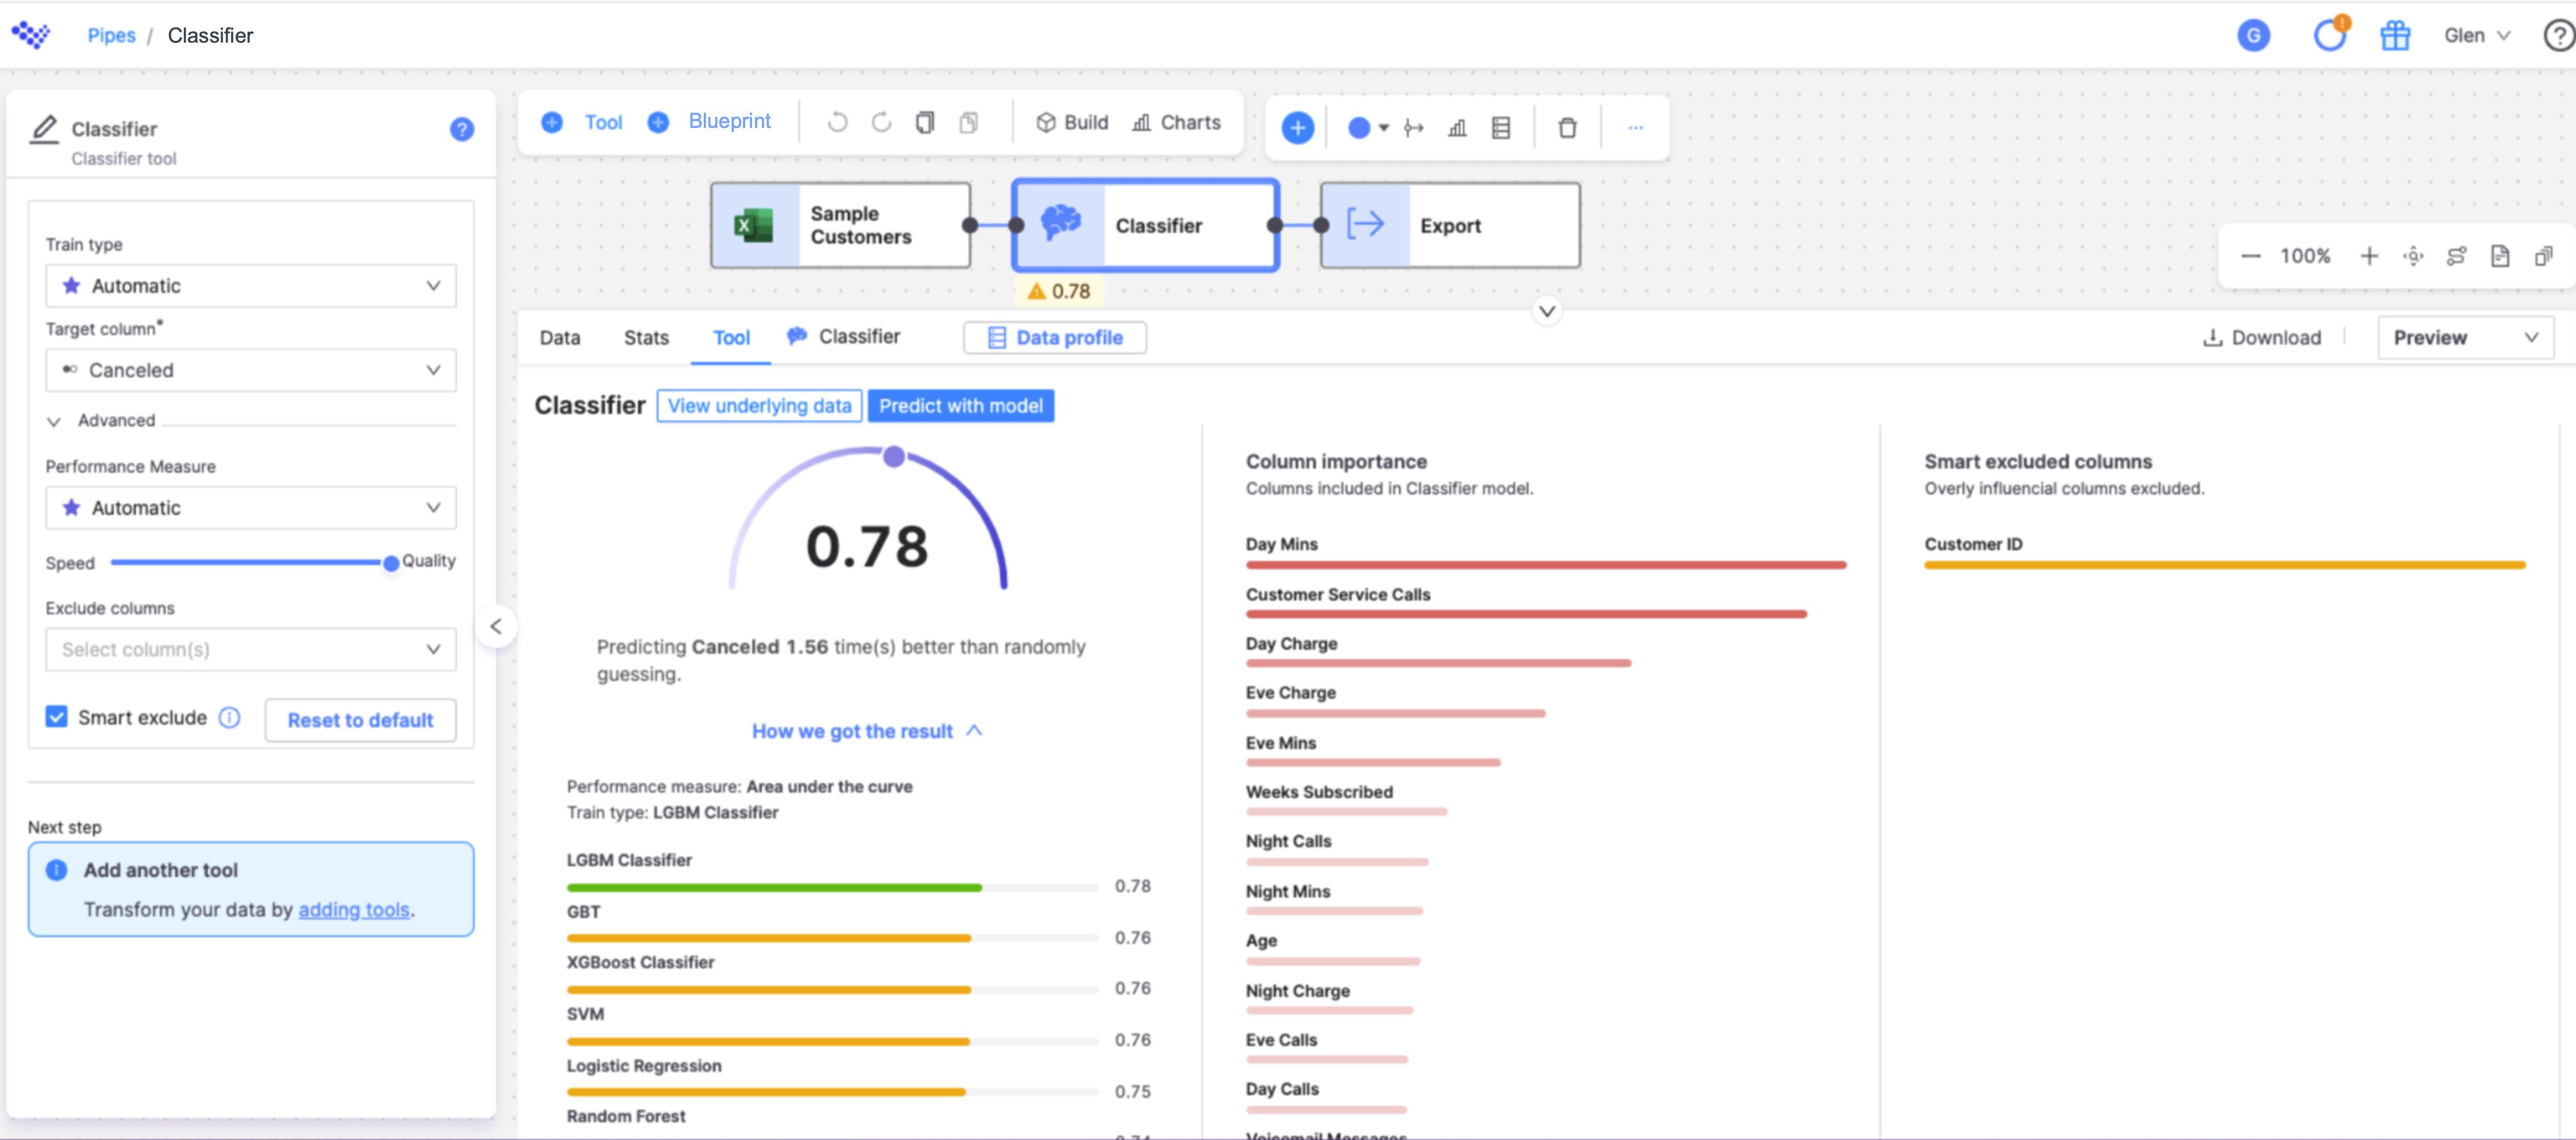2576x1140 pixels.
Task: Click the node bar chart icon
Action: click(1457, 128)
